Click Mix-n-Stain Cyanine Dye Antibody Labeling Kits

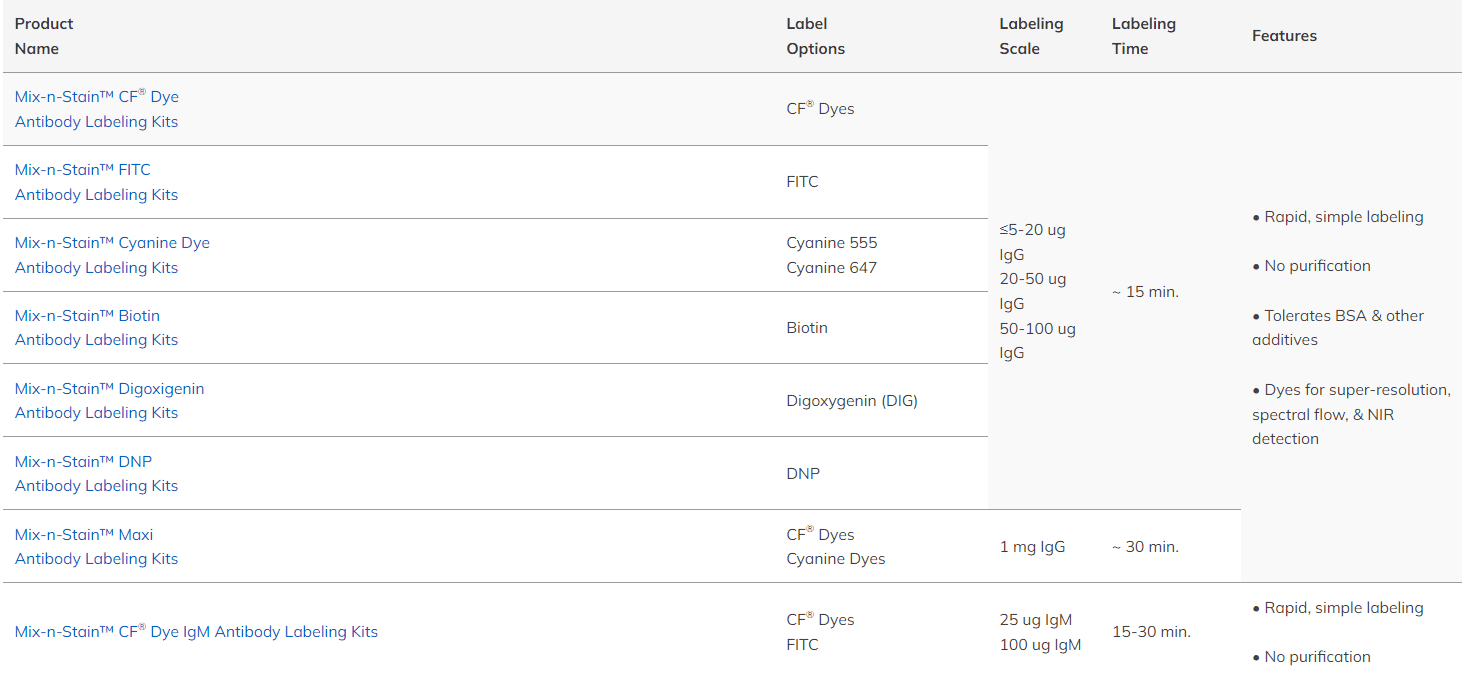111,255
